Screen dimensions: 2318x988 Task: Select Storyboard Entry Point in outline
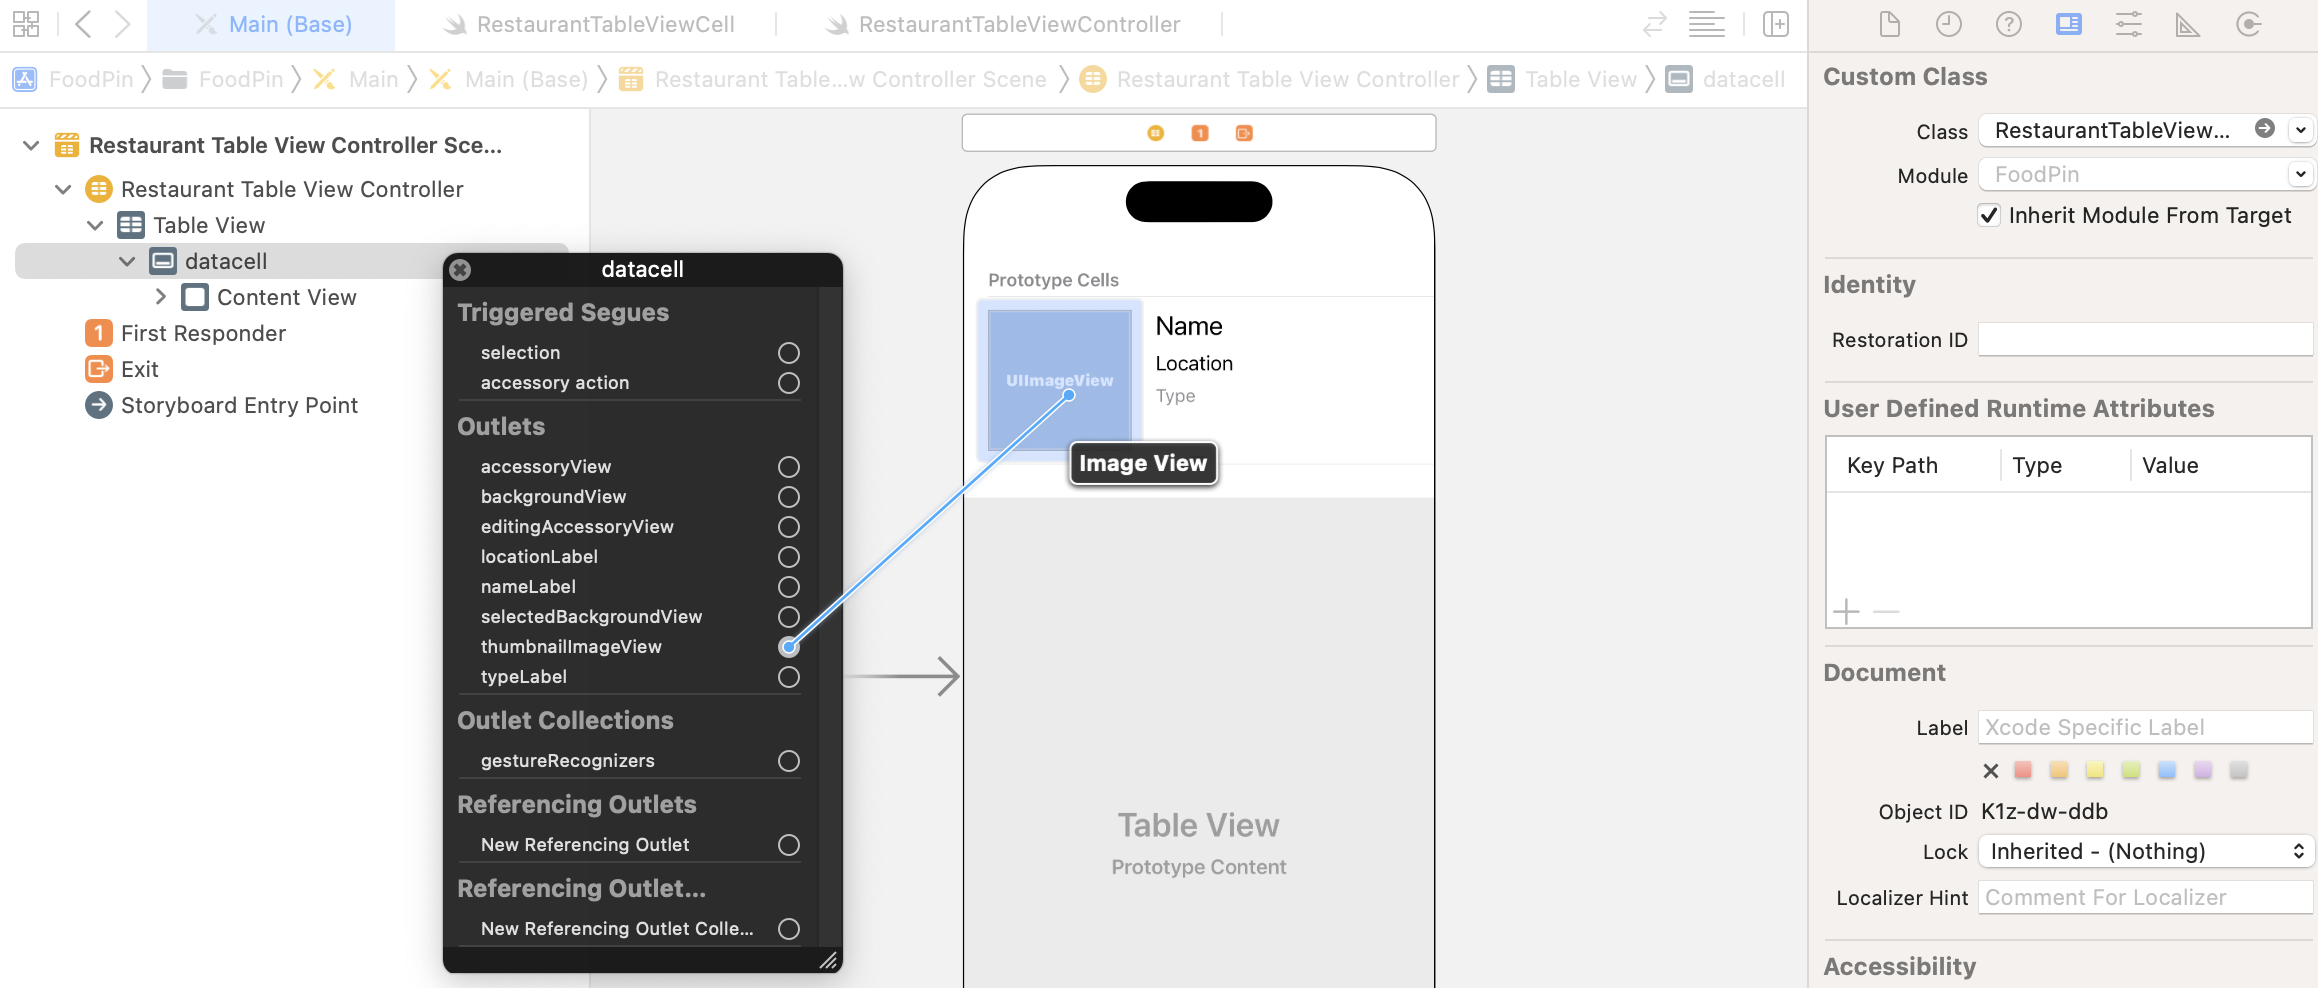coord(238,406)
